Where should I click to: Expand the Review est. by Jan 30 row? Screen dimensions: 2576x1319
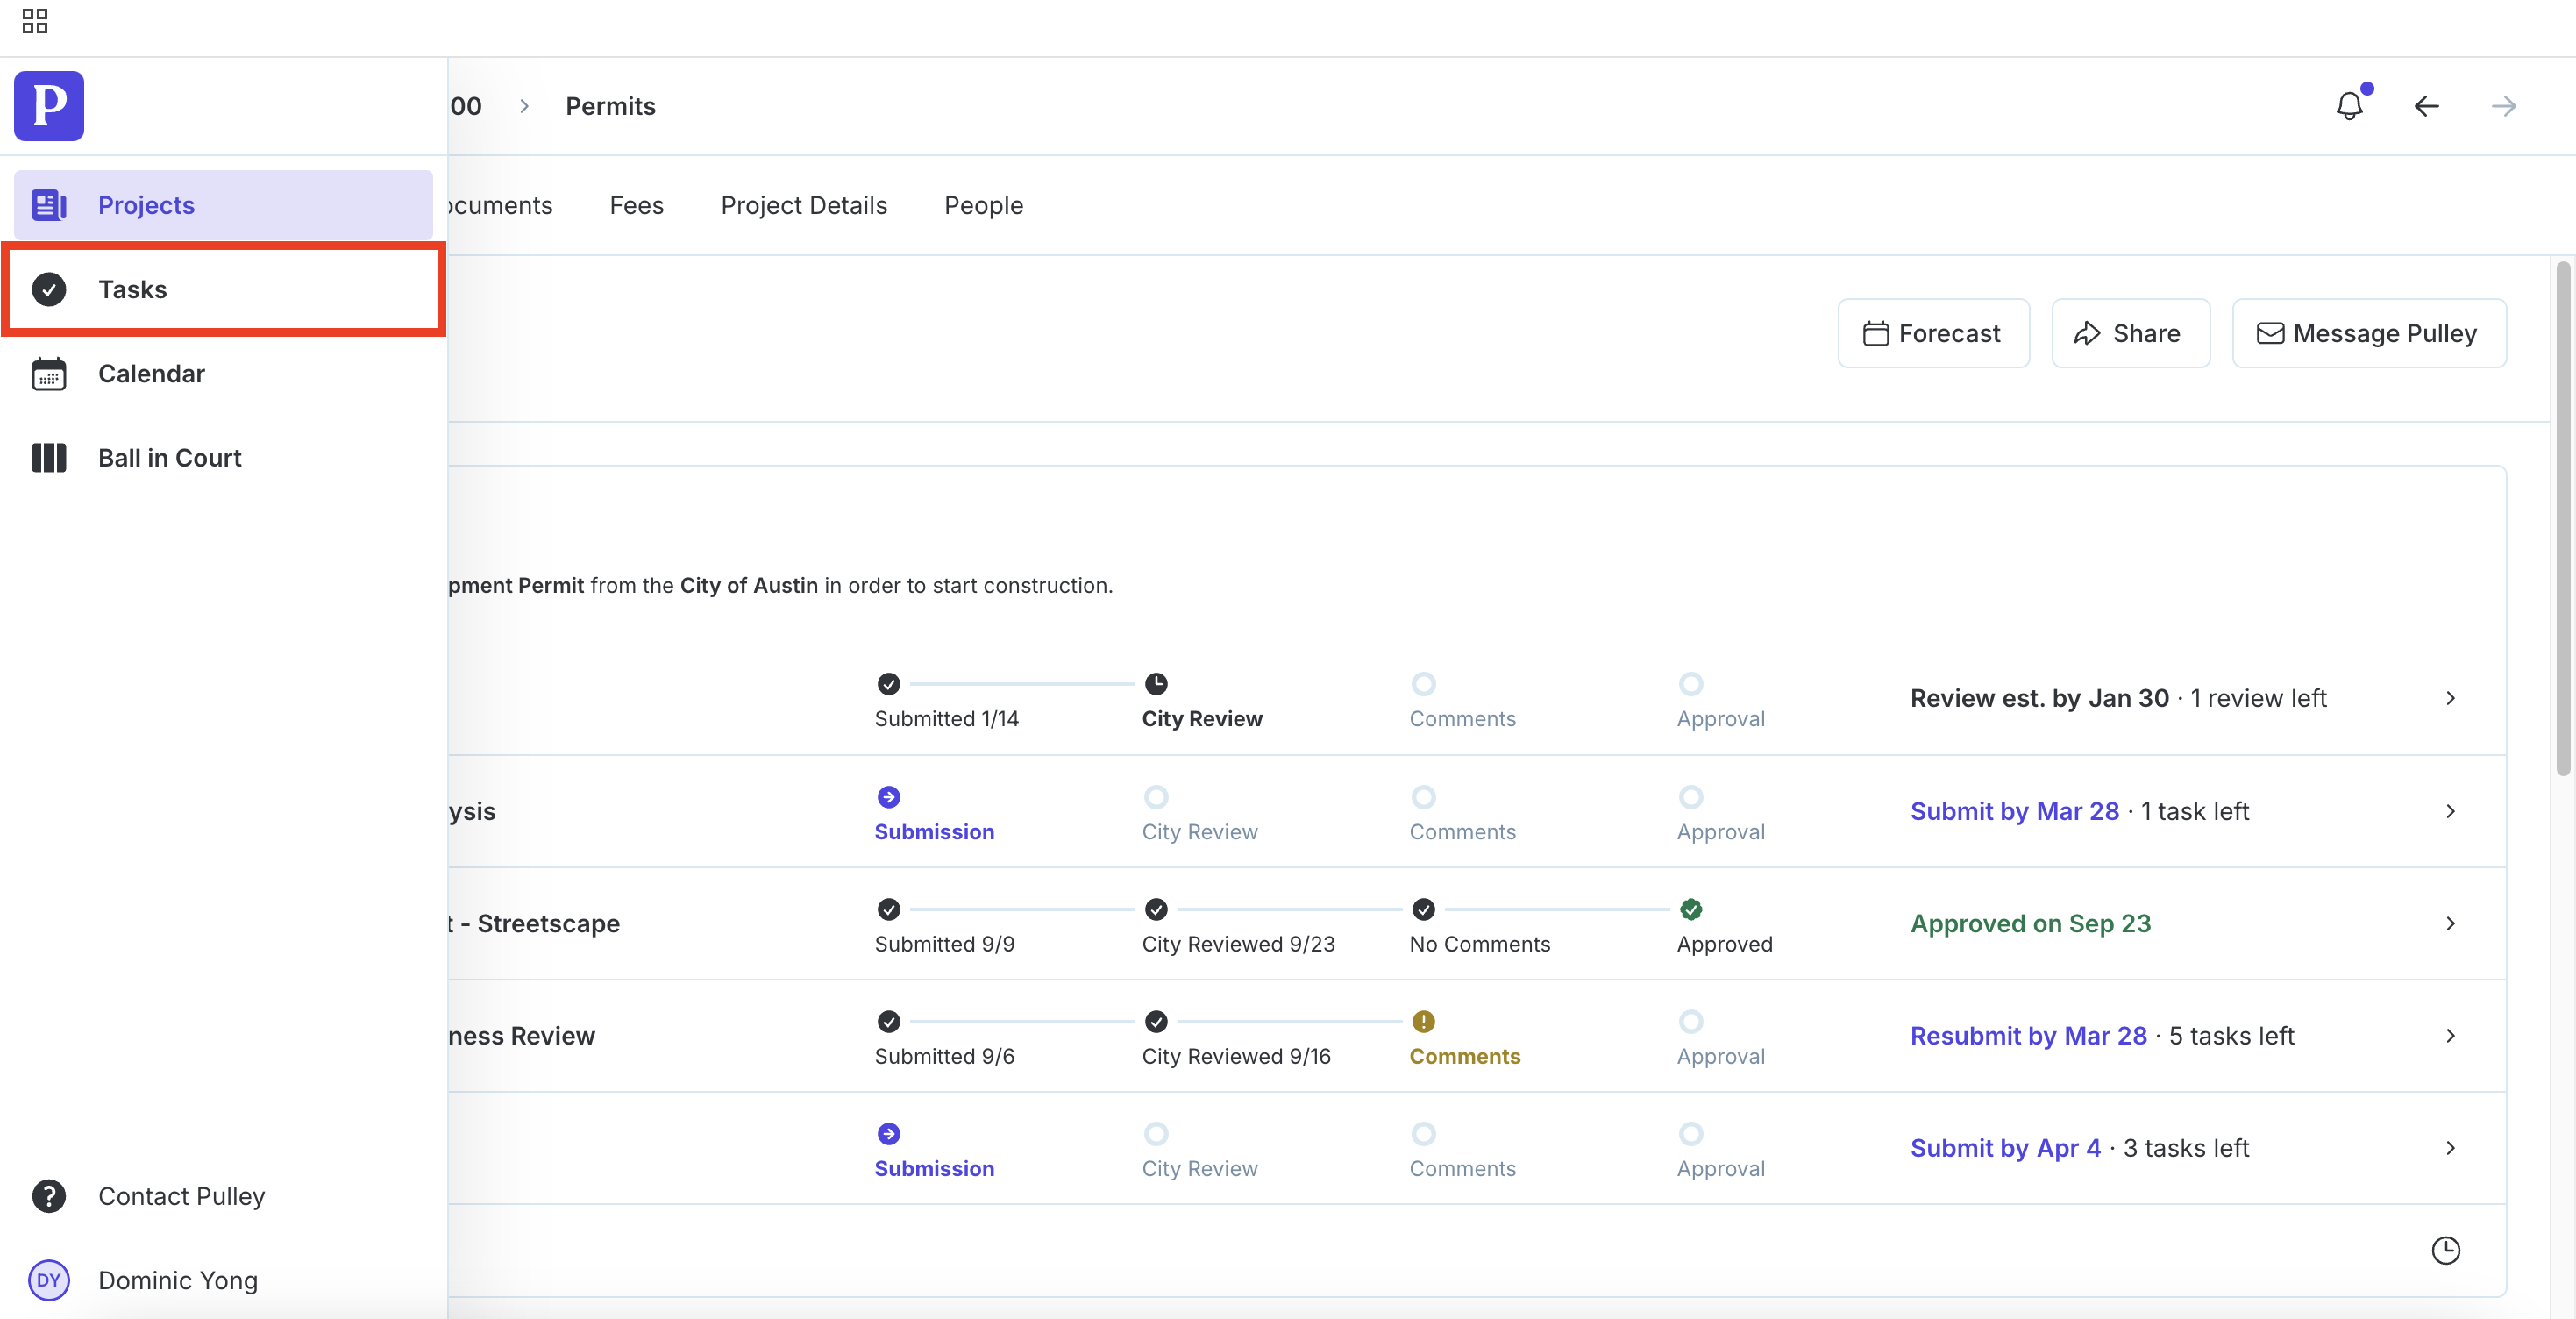2450,698
